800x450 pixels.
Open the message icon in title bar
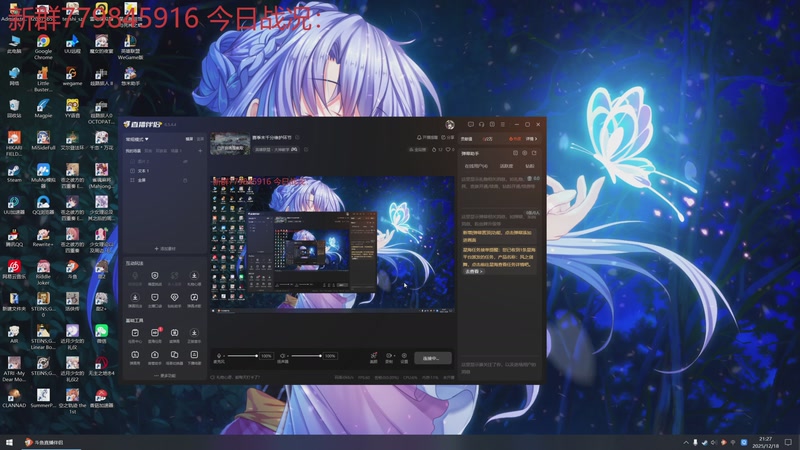click(470, 124)
